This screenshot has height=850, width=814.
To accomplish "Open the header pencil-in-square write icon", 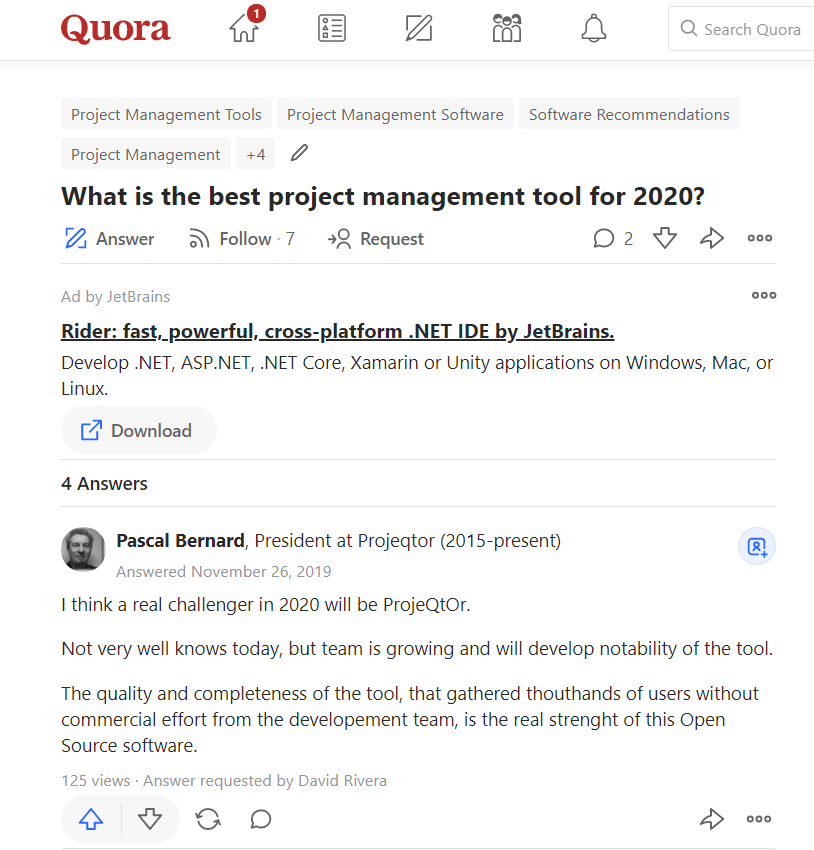I will (419, 28).
